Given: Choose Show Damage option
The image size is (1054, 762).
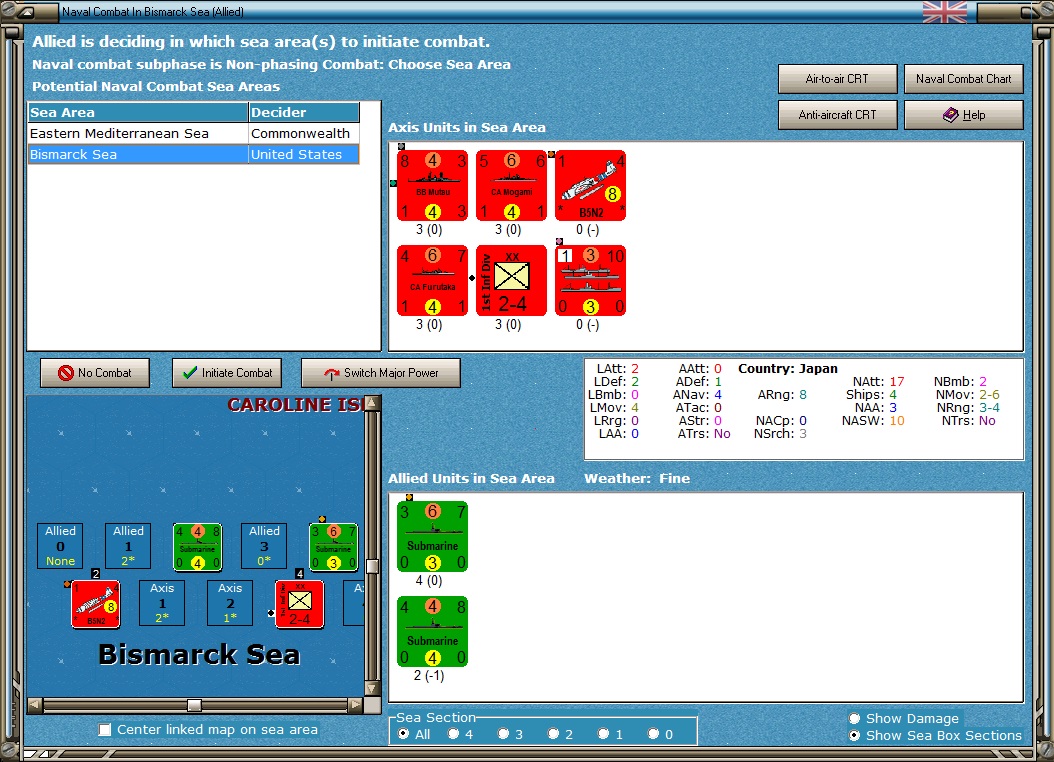Looking at the screenshot, I should pos(854,719).
